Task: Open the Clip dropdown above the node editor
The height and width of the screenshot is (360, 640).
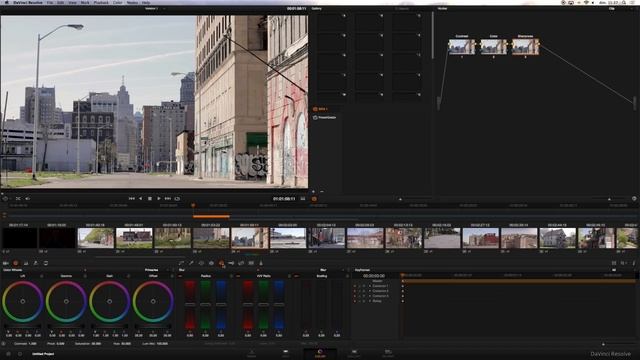Action: click(x=613, y=9)
